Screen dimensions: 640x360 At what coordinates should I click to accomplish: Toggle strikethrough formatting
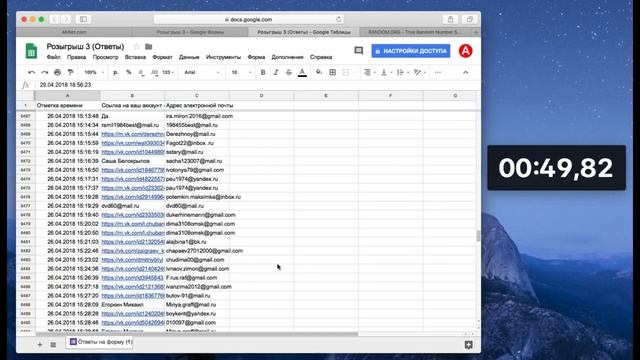[289, 72]
